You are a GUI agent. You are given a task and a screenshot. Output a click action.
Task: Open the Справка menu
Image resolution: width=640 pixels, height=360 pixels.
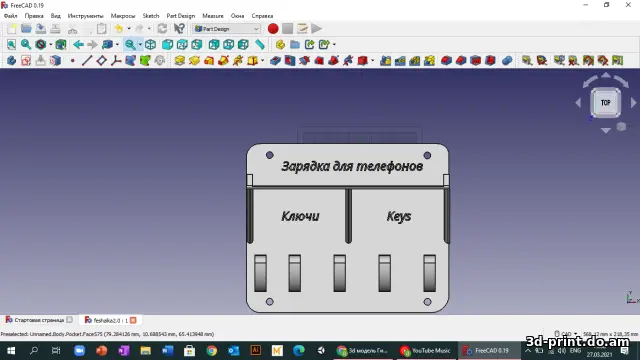pos(262,16)
